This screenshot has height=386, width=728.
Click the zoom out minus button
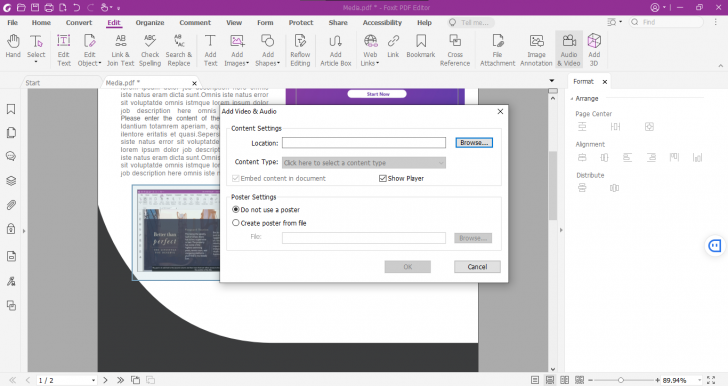pos(590,380)
